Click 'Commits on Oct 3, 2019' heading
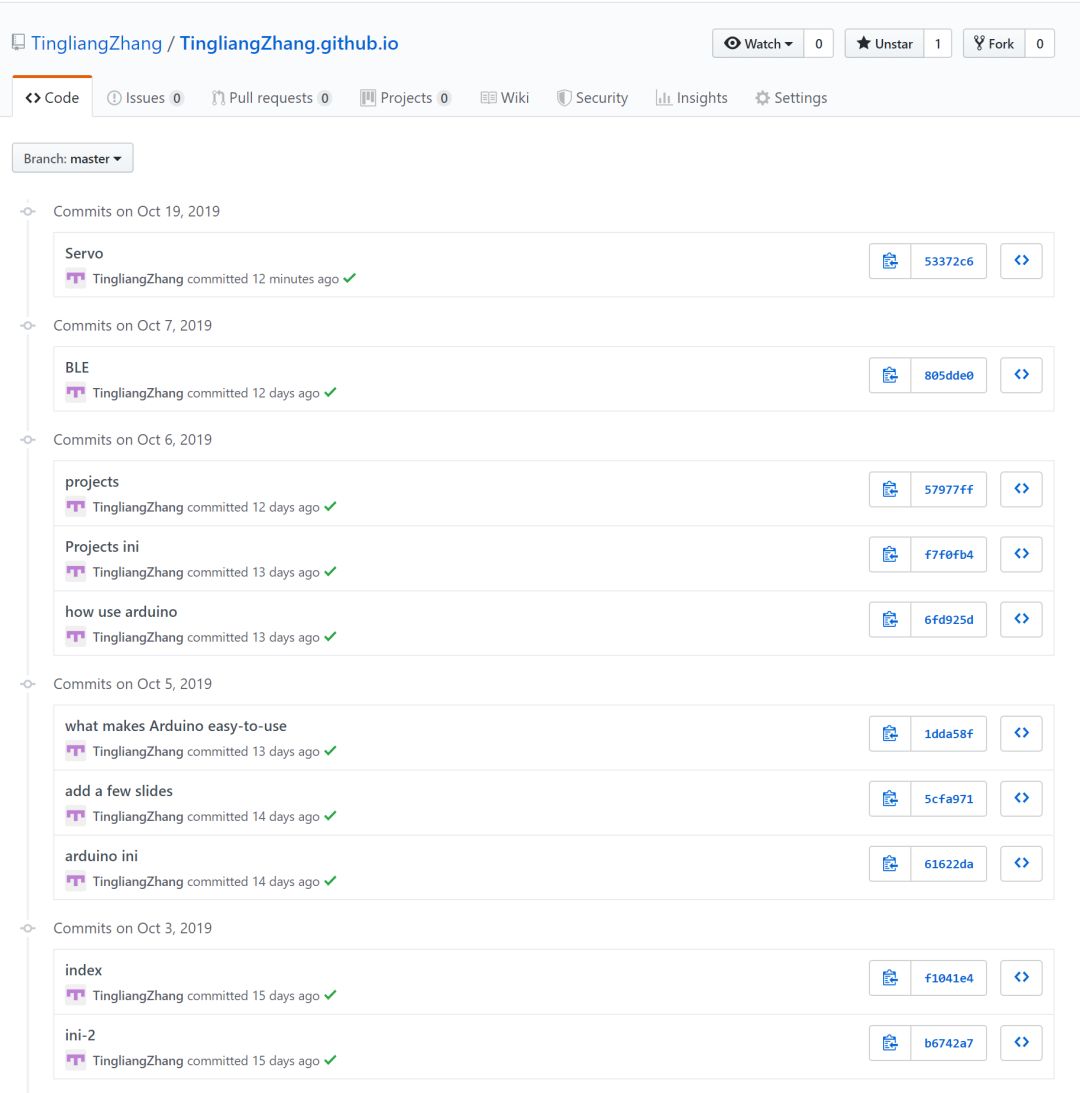 click(x=132, y=928)
